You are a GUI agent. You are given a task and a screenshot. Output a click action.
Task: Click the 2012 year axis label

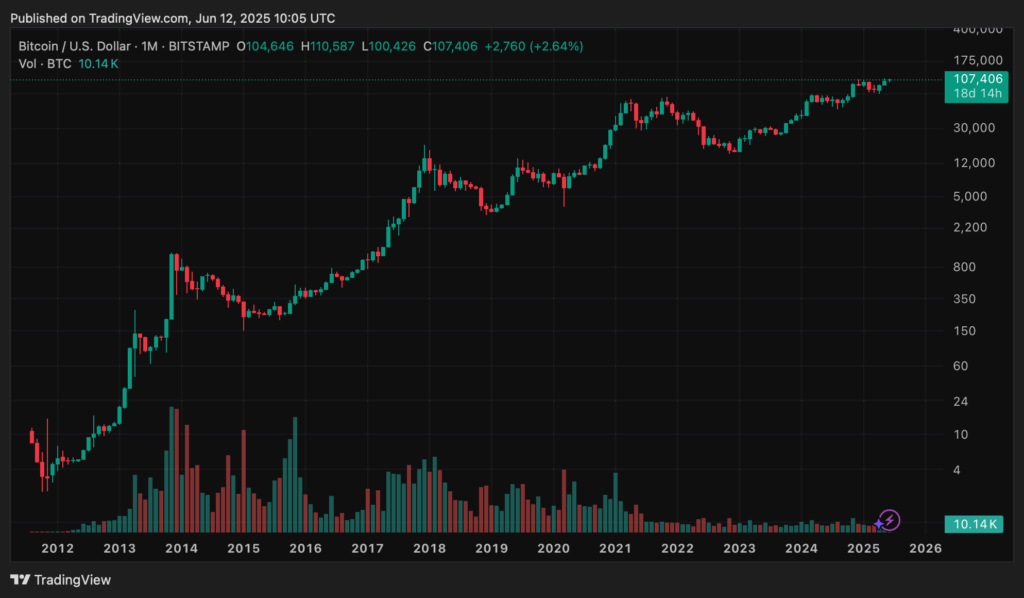(57, 548)
